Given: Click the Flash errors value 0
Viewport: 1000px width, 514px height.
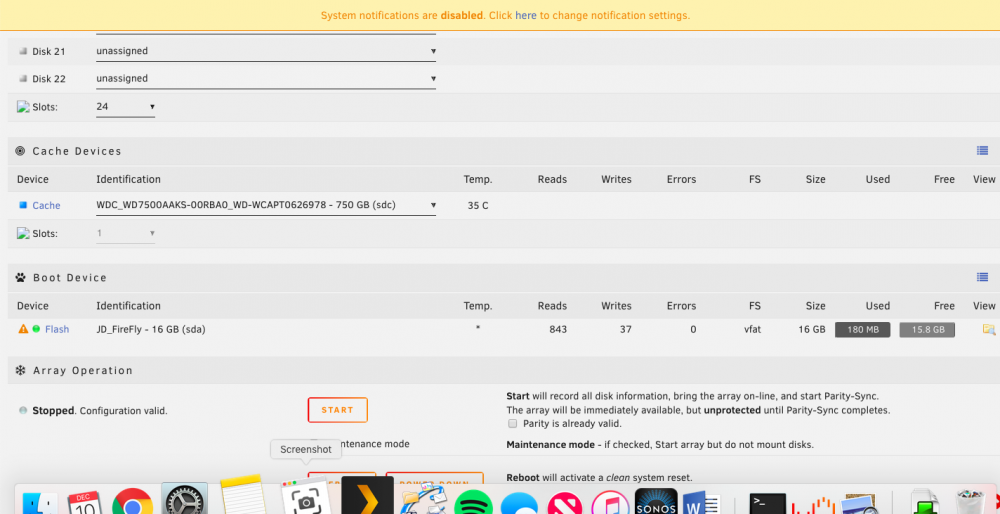Looking at the screenshot, I should pyautogui.click(x=693, y=329).
